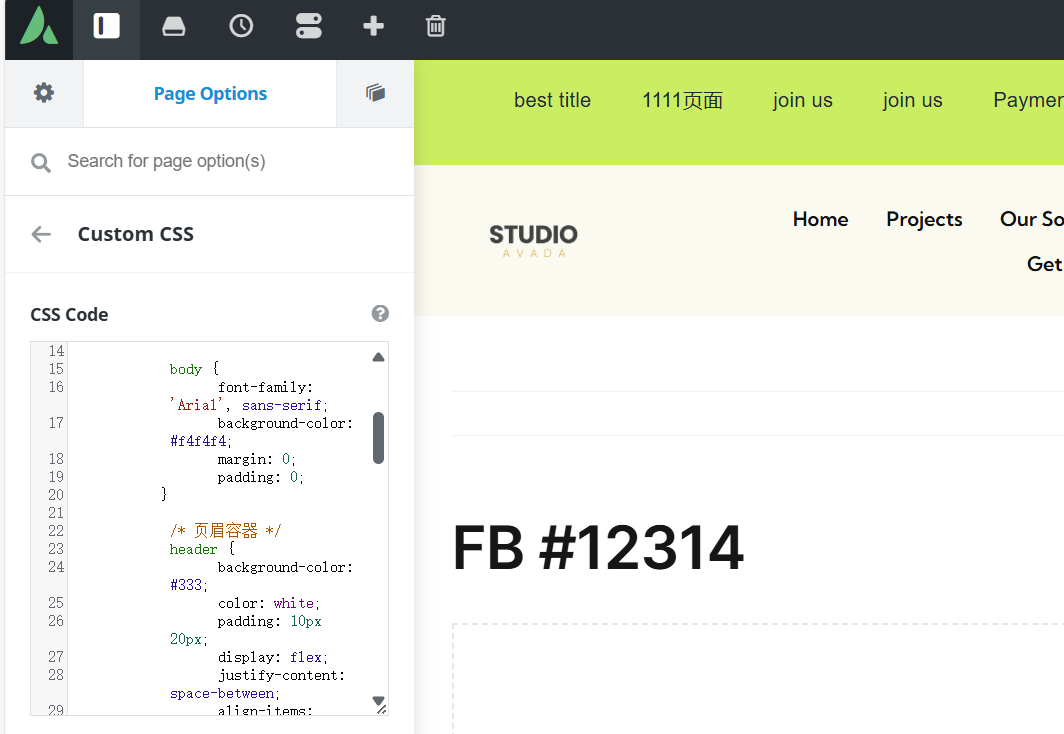Open the history clock icon
Image resolution: width=1064 pixels, height=734 pixels.
pos(241,27)
